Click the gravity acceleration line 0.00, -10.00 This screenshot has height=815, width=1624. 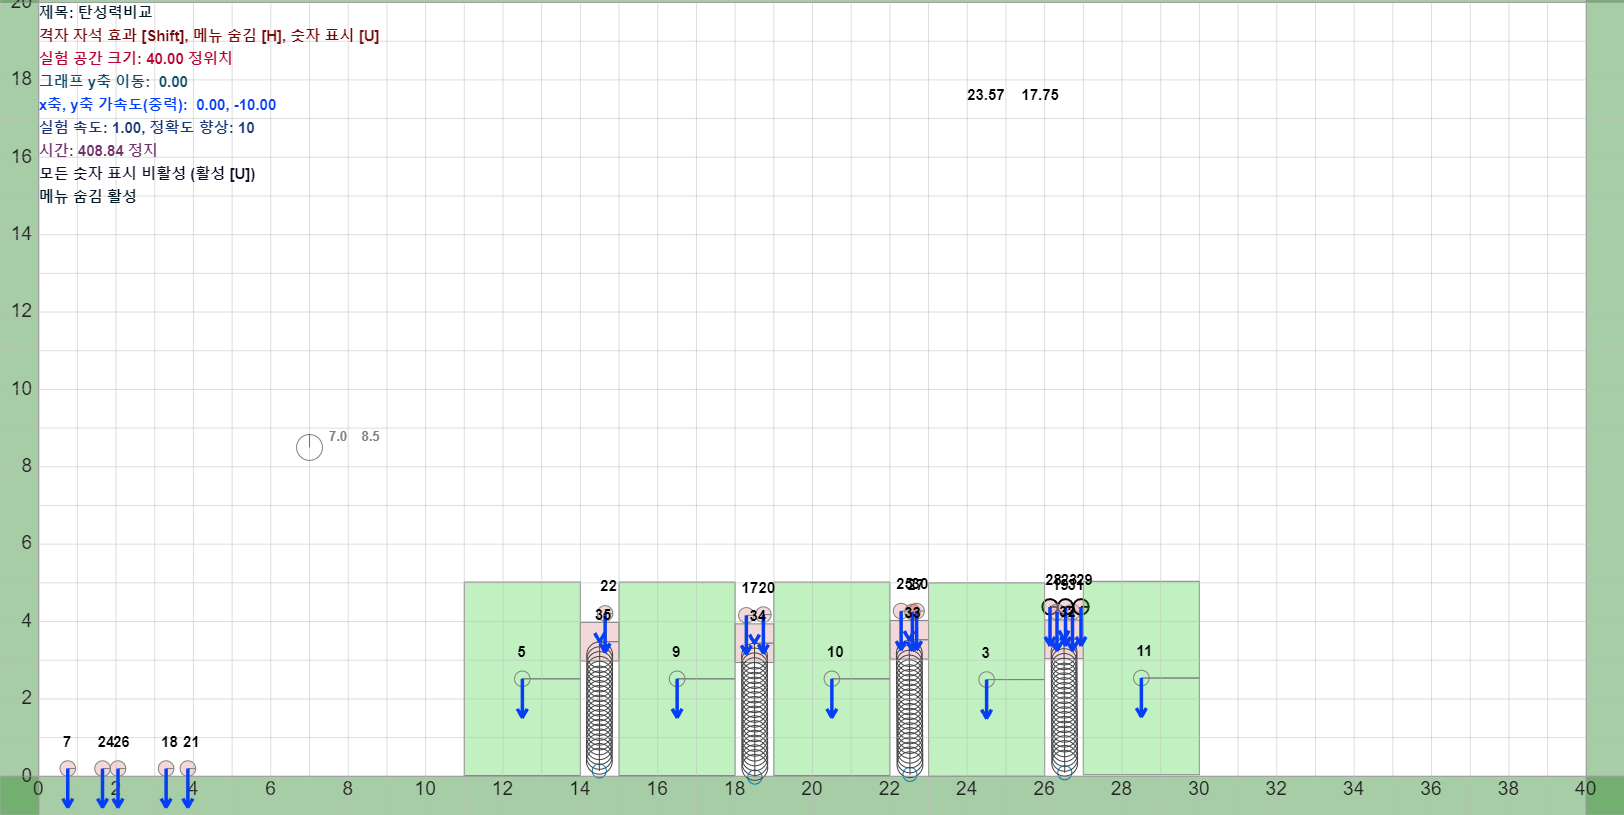[158, 104]
